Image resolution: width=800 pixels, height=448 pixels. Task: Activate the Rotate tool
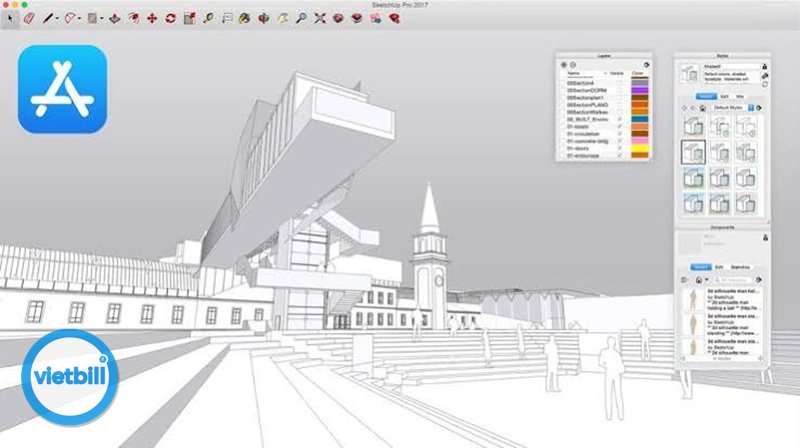click(170, 19)
